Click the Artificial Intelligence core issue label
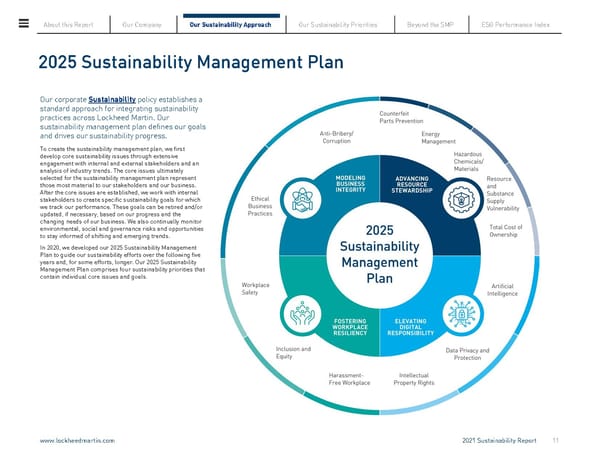Screen dimensions: 600x463 502,289
